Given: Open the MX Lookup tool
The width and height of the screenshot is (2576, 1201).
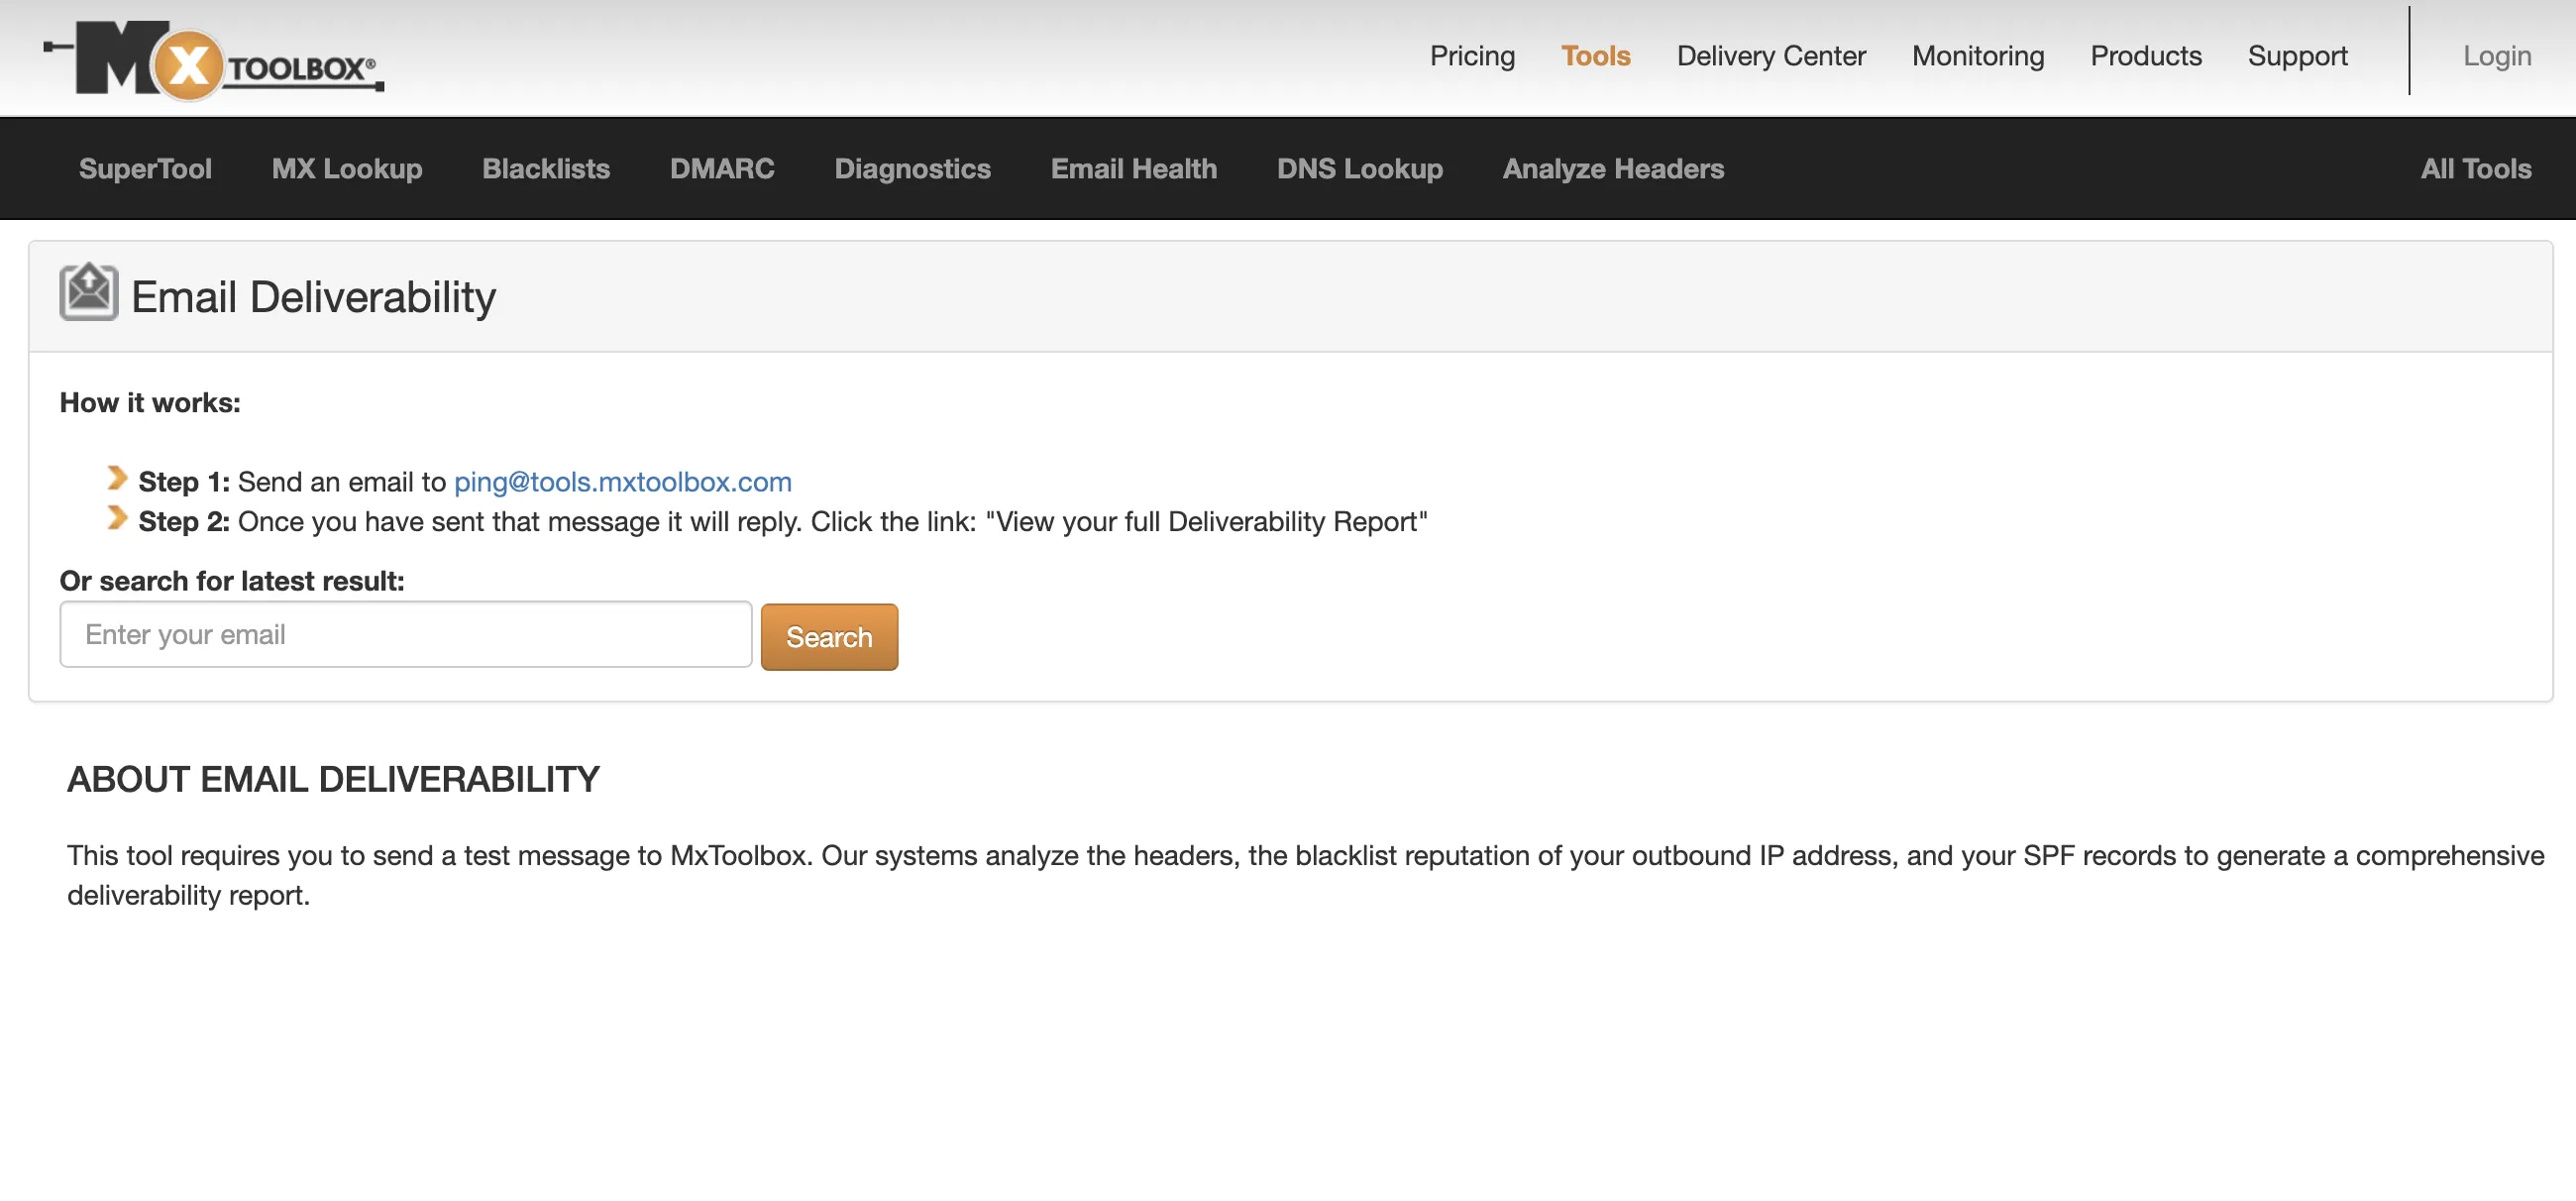Looking at the screenshot, I should pos(347,169).
